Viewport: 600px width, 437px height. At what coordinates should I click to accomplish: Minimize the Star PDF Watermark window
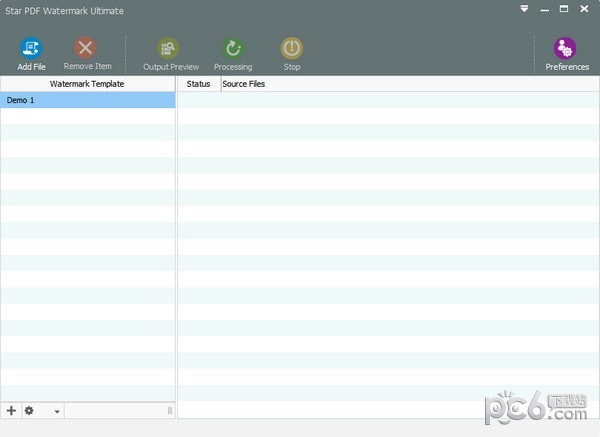[545, 9]
